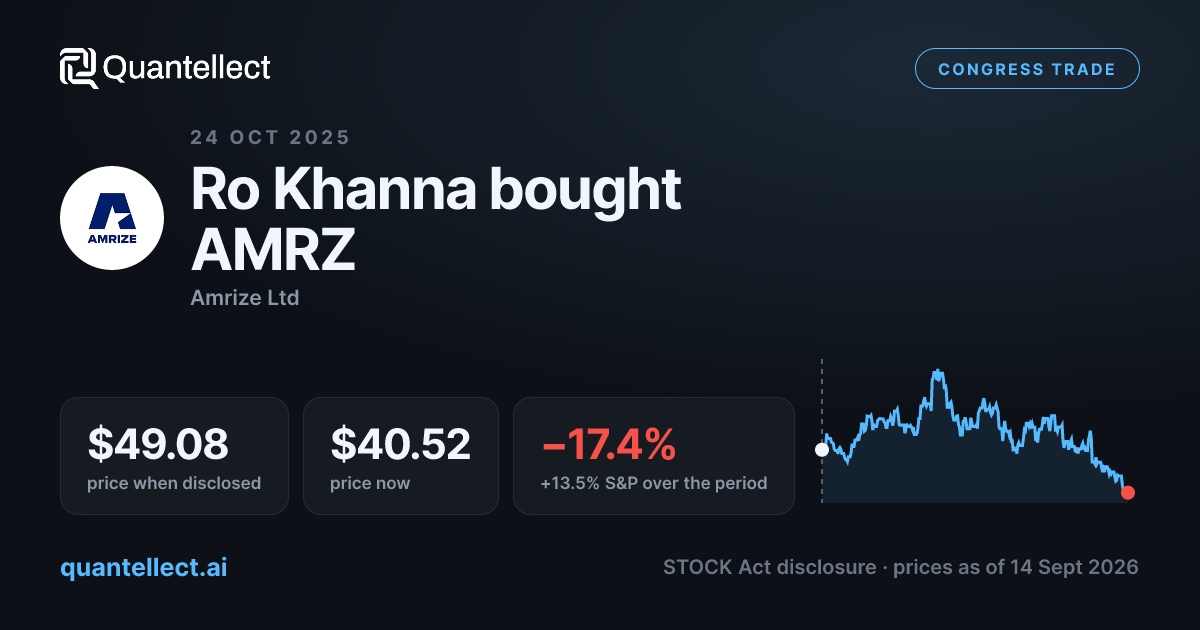Click the price when disclosed caption
The width and height of the screenshot is (1200, 630).
click(x=174, y=483)
